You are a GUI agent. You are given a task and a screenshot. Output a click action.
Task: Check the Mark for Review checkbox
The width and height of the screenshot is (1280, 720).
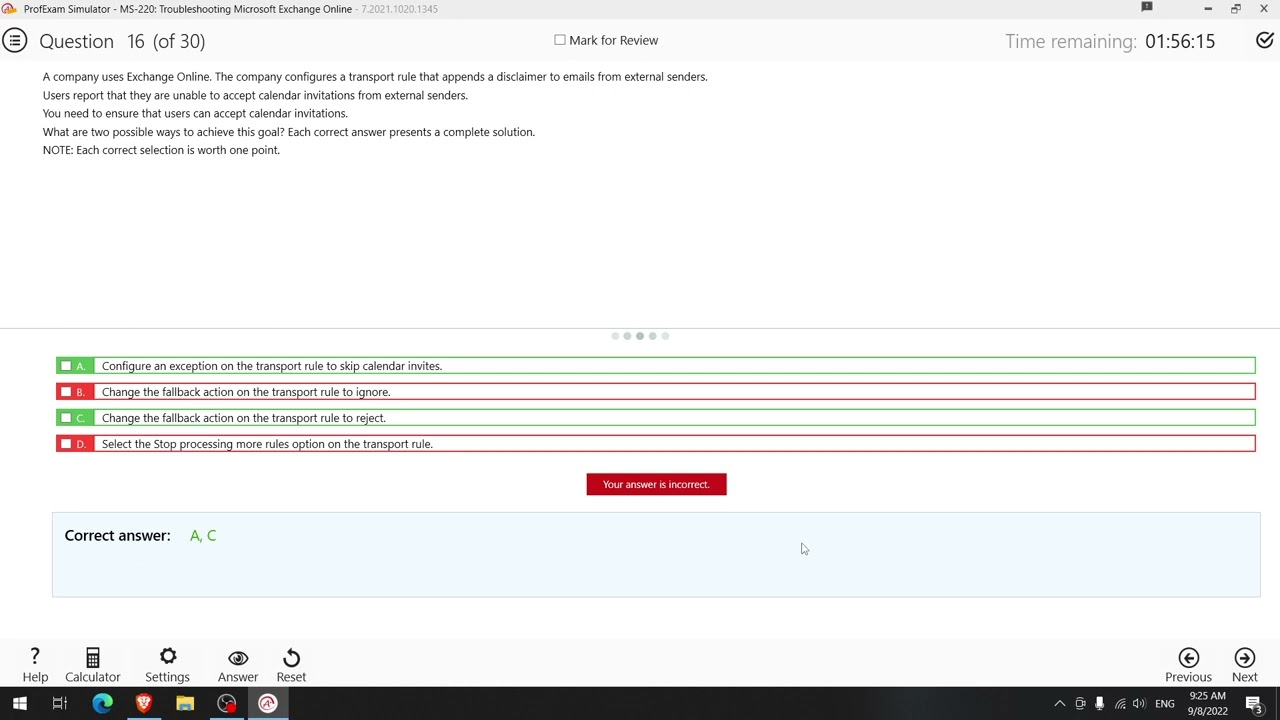(560, 40)
